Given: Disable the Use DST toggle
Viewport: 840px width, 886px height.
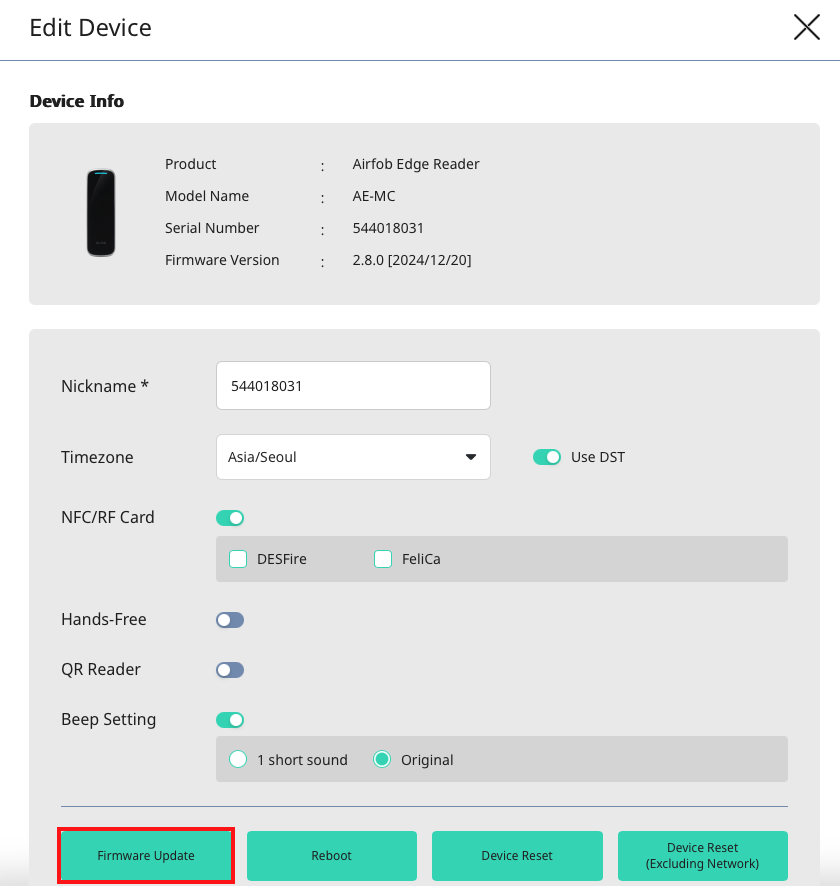Looking at the screenshot, I should coord(547,457).
